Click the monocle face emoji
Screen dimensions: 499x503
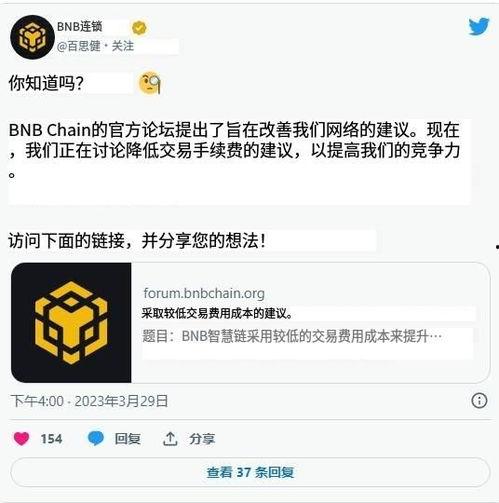tap(150, 83)
